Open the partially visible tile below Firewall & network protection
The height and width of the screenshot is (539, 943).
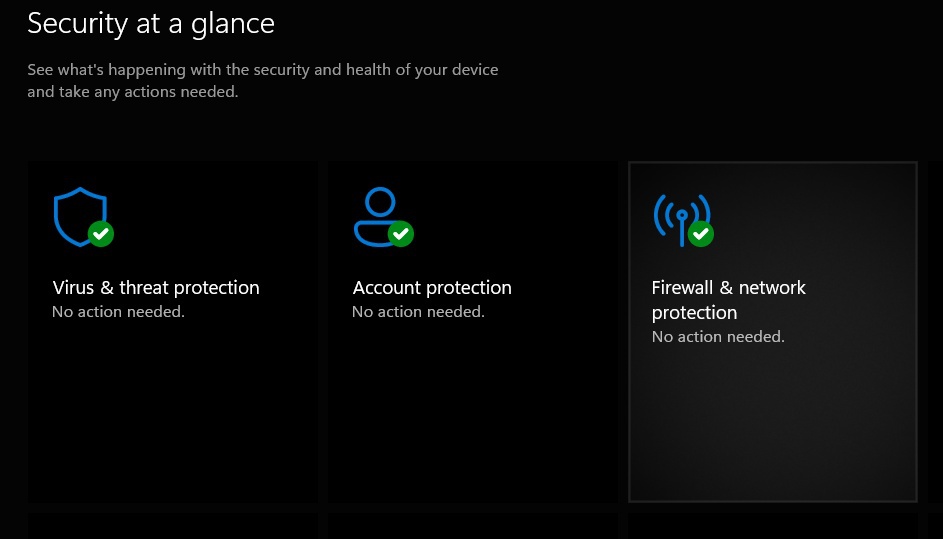pyautogui.click(x=772, y=527)
